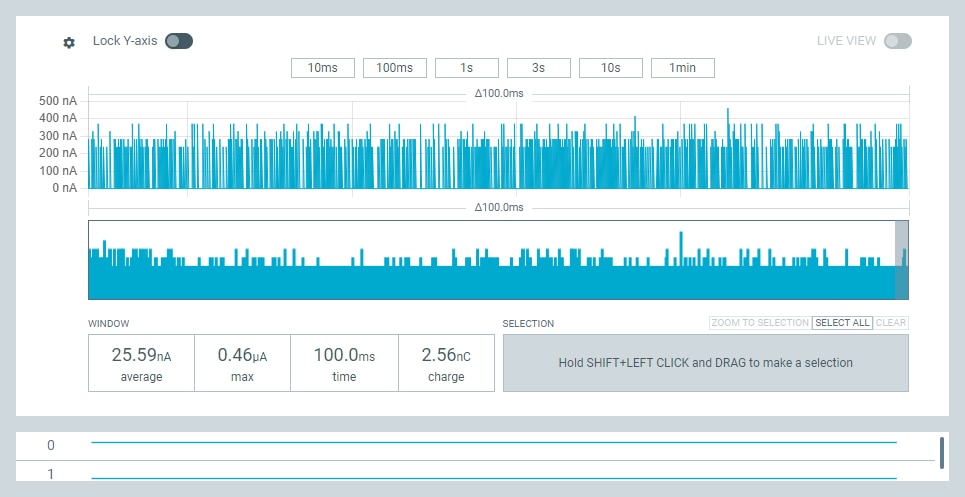
Task: Toggle the Lock Y-axis switch
Action: click(x=179, y=41)
